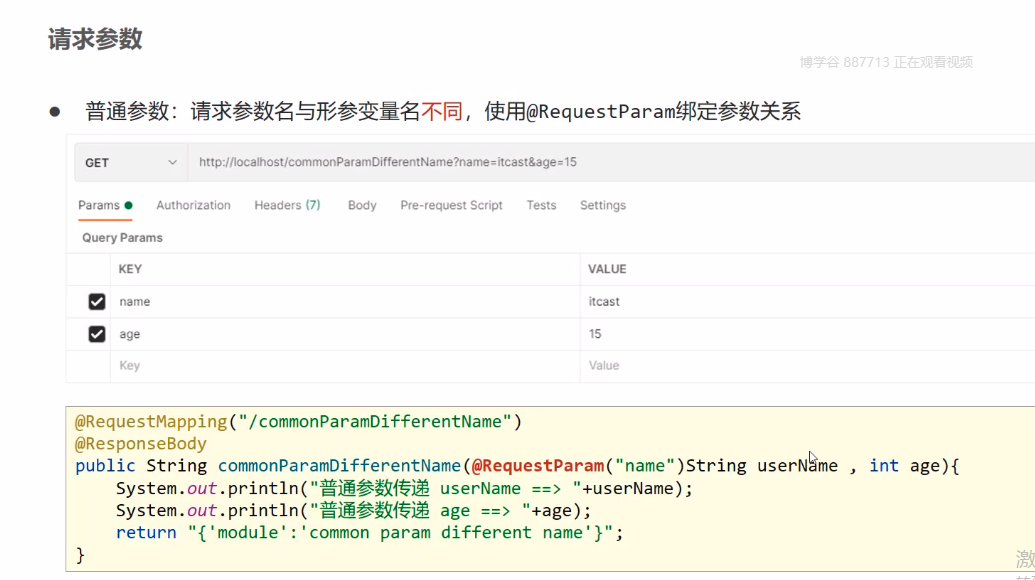Click the KEY column header
Image resolution: width=1035 pixels, height=580 pixels.
click(130, 269)
